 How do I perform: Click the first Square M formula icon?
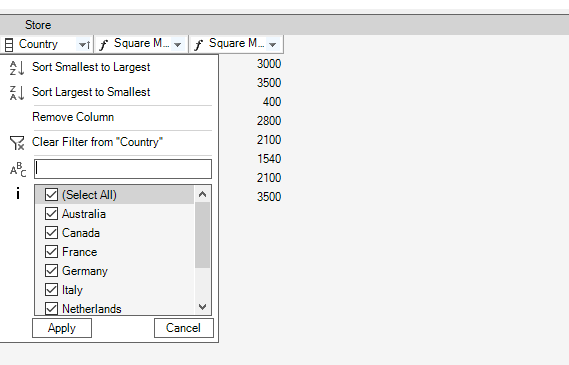104,45
